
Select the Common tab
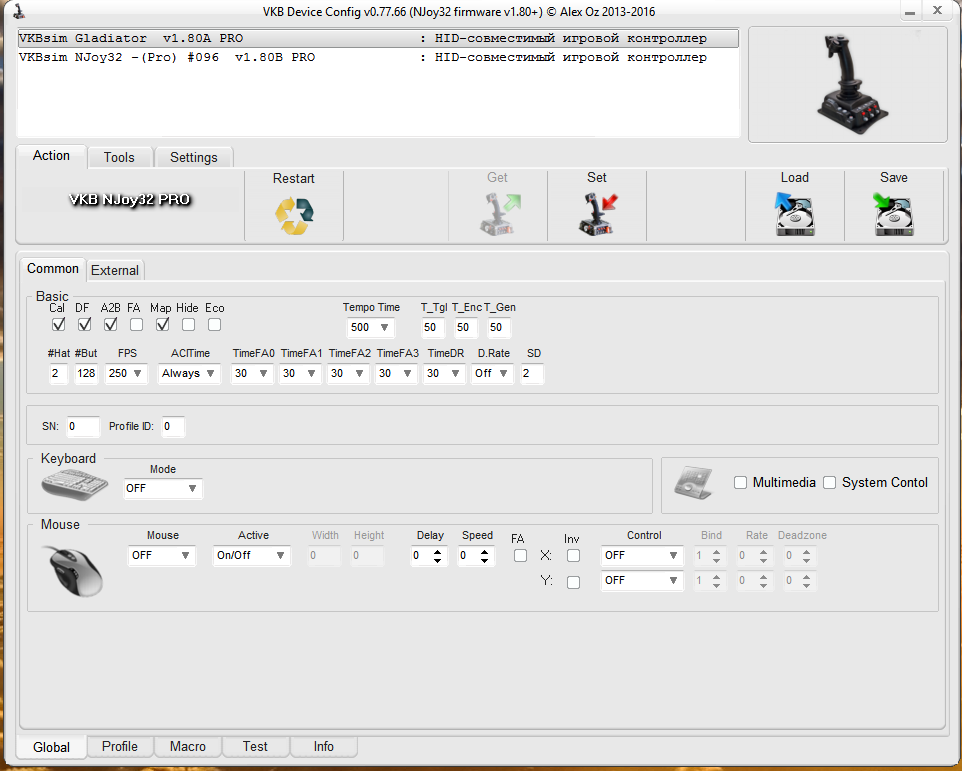[53, 269]
